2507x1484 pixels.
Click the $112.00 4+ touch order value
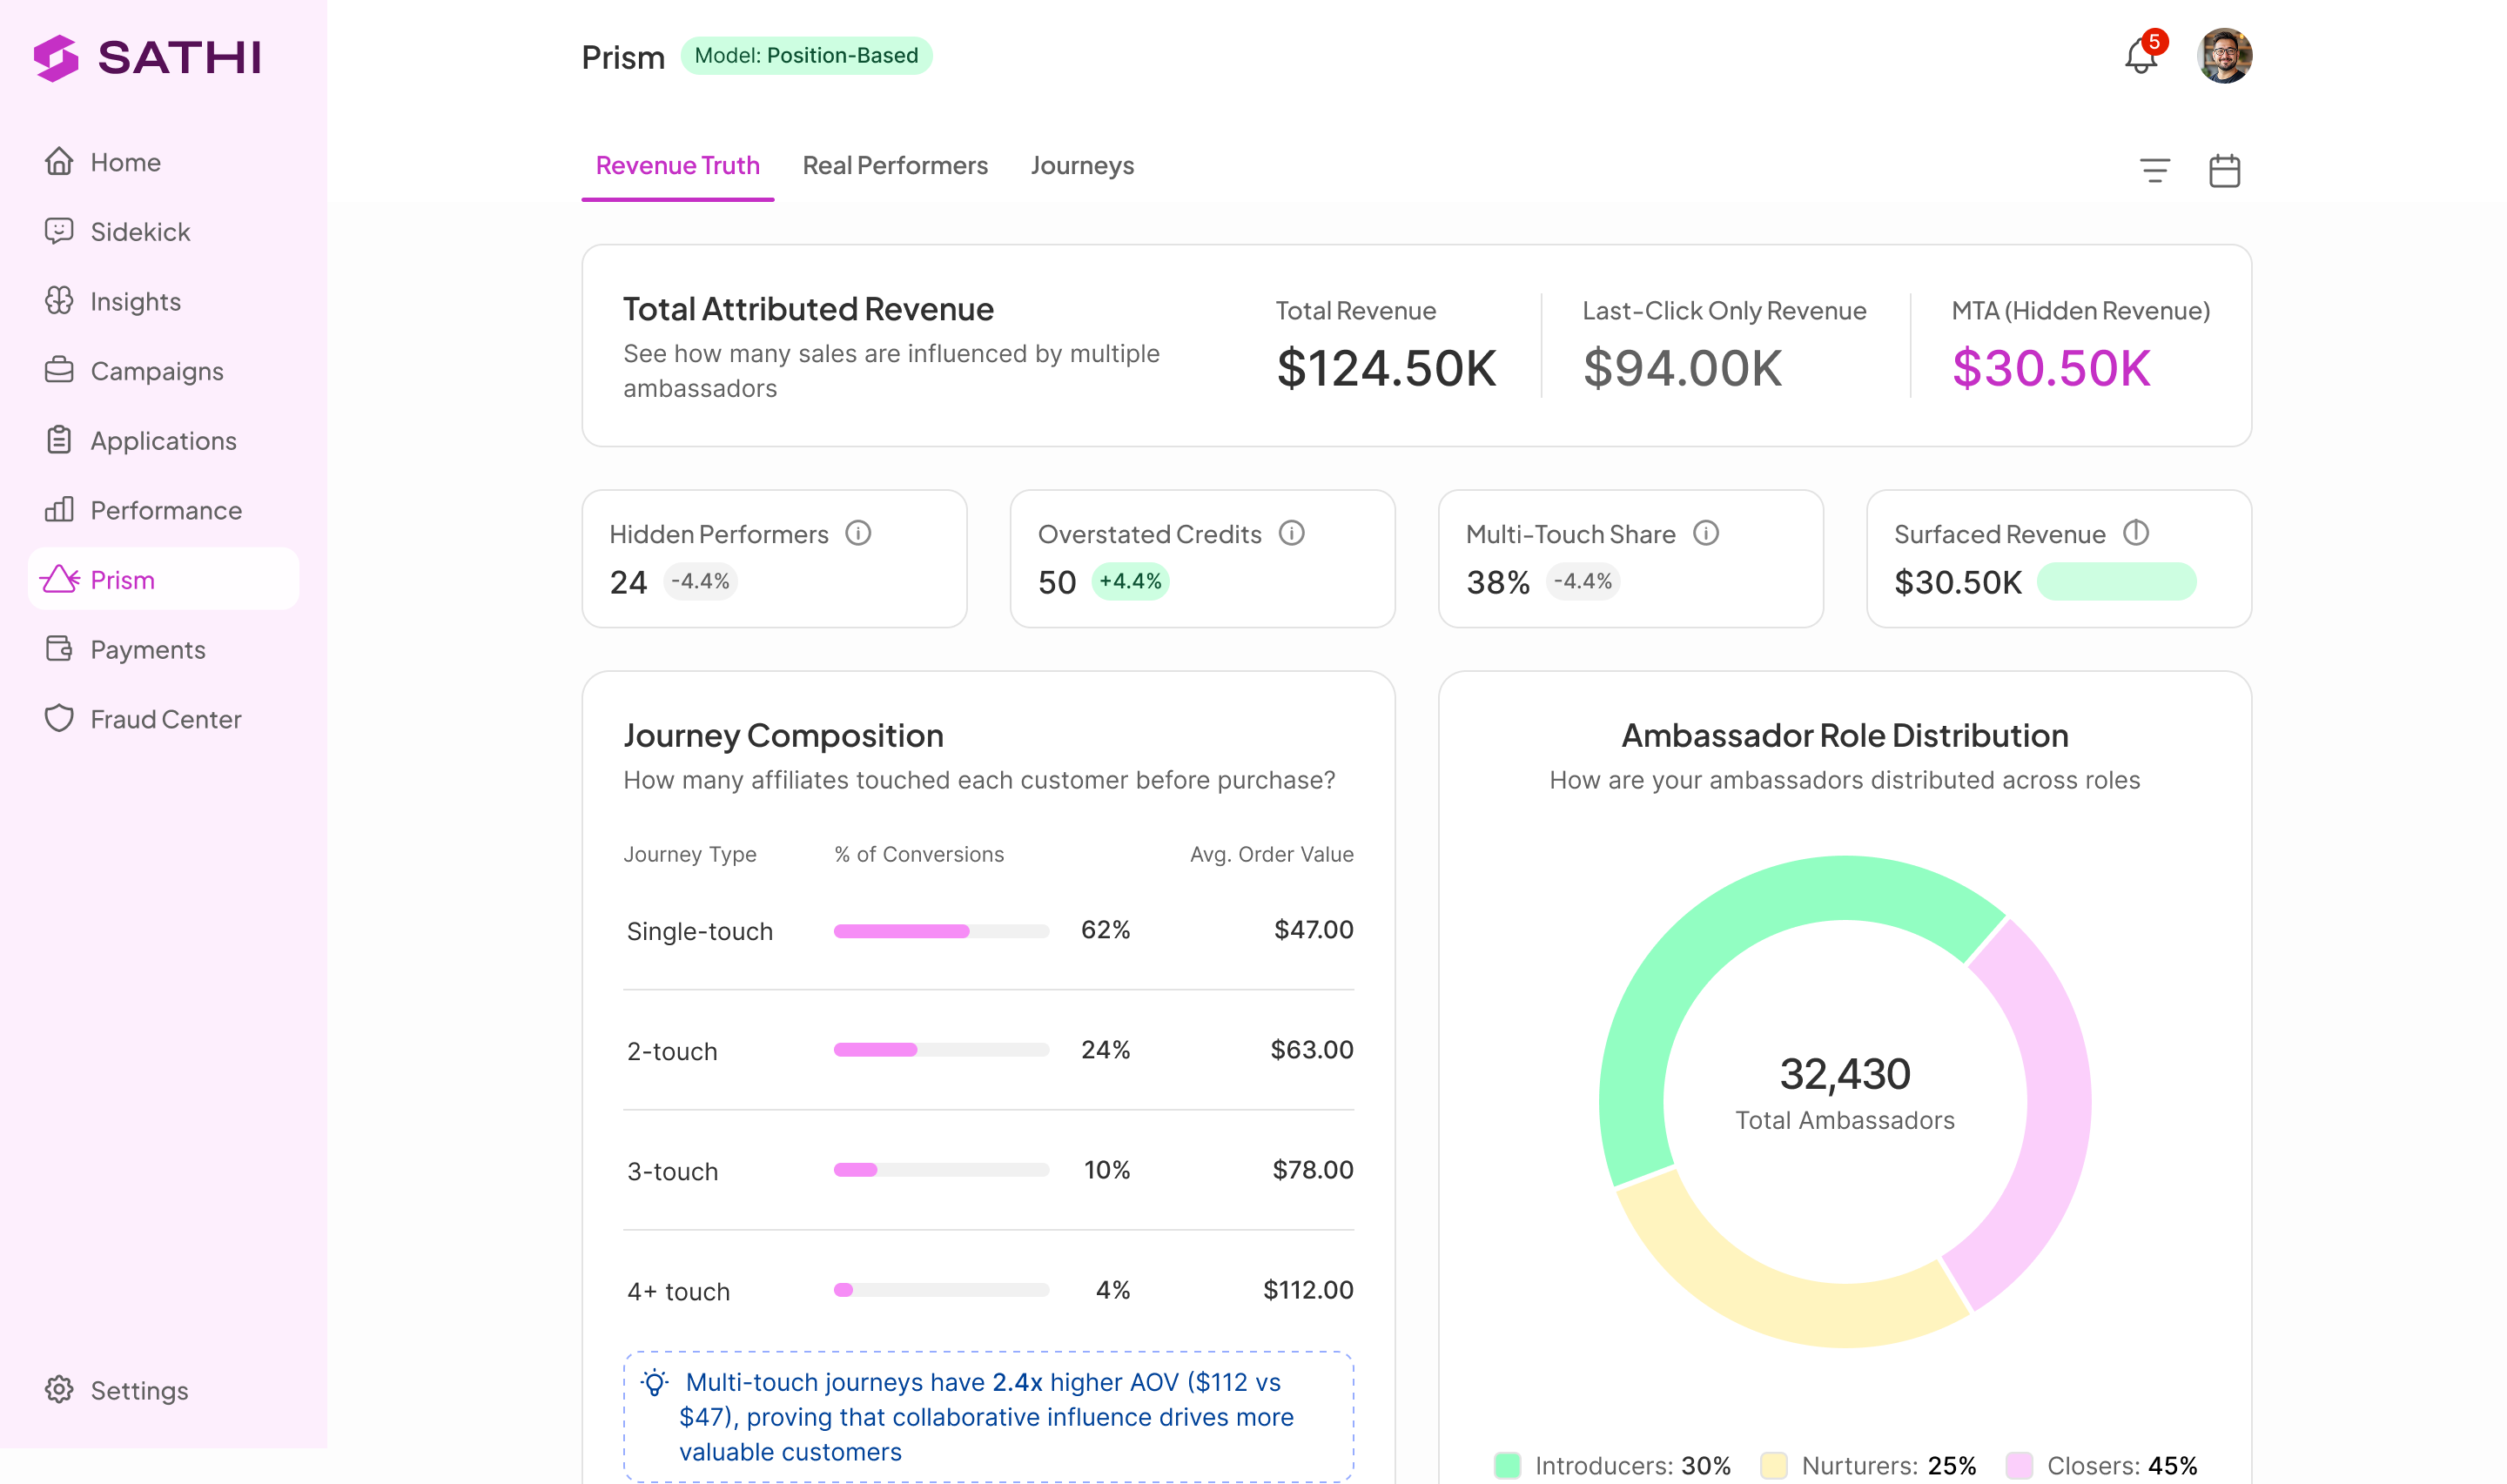point(1308,1289)
